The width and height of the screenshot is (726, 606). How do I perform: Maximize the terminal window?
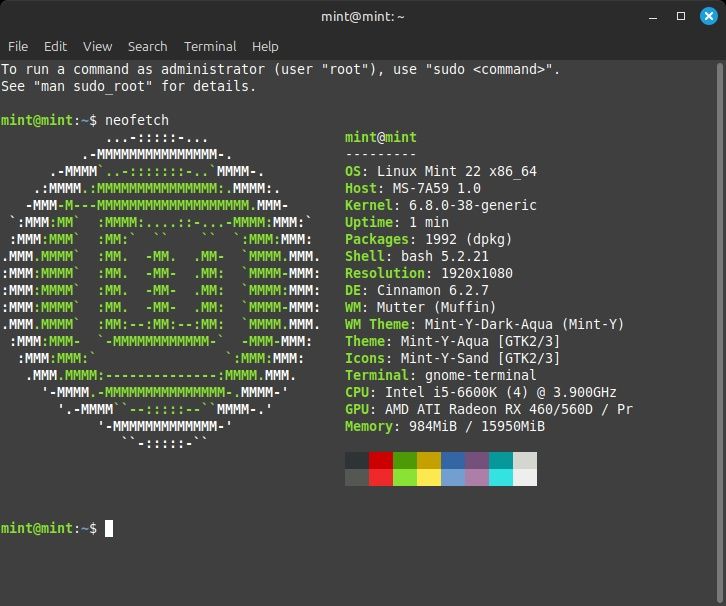681,16
